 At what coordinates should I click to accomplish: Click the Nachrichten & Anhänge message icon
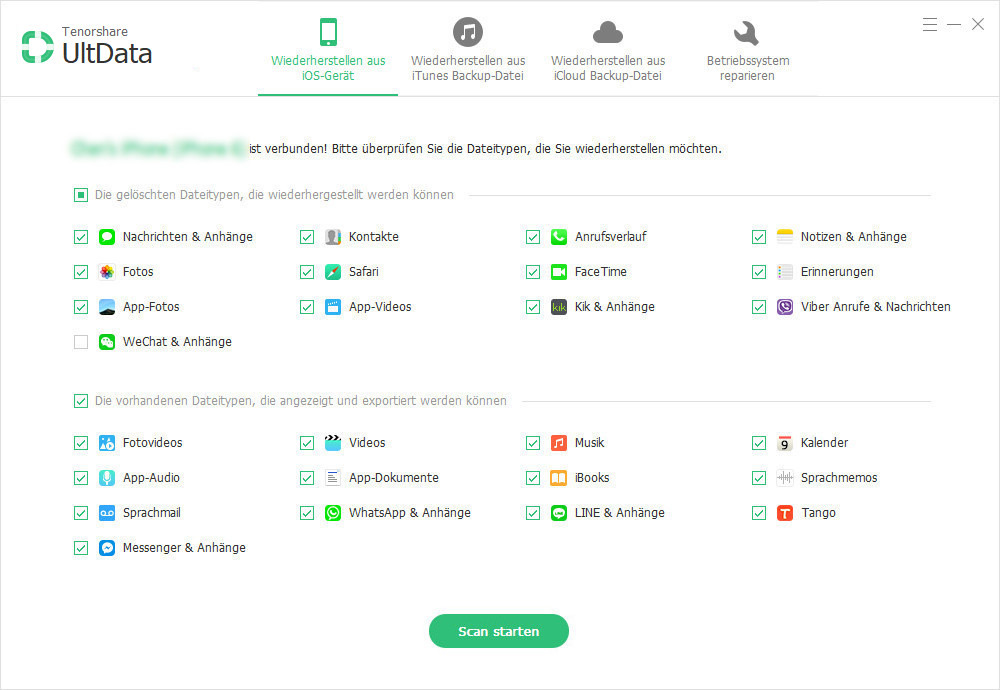(x=107, y=237)
